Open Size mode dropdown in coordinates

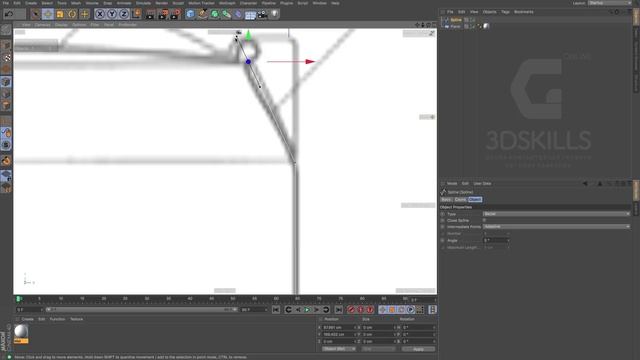[x=378, y=349]
